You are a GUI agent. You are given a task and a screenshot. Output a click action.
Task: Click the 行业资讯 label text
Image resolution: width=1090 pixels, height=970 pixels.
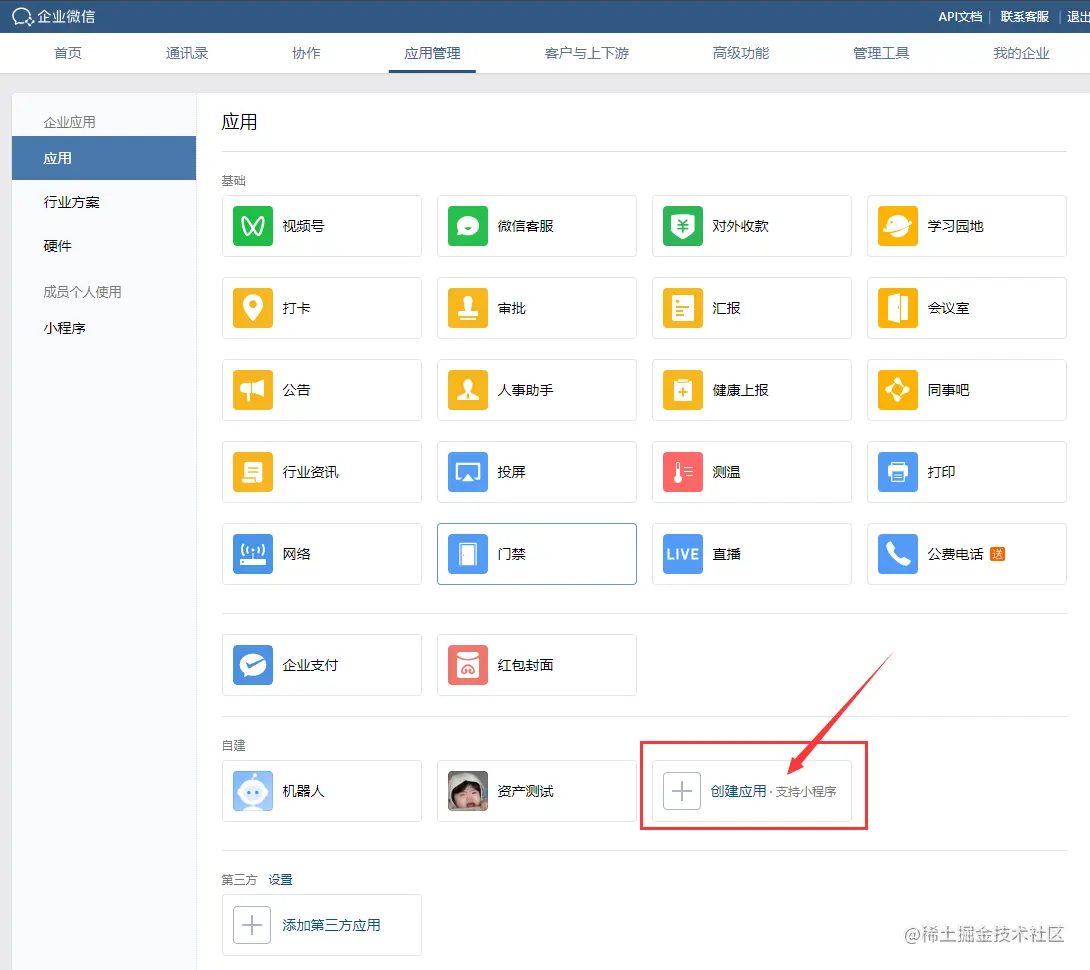click(310, 472)
